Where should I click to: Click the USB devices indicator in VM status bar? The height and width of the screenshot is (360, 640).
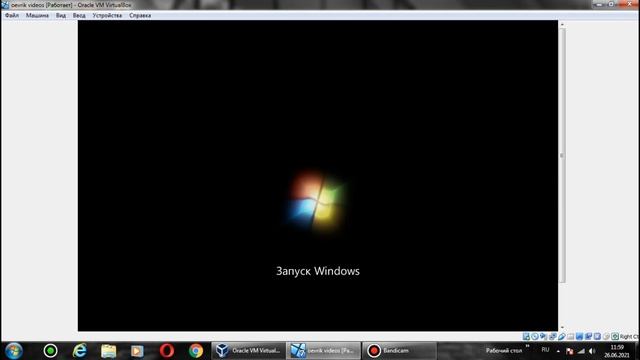(x=562, y=336)
